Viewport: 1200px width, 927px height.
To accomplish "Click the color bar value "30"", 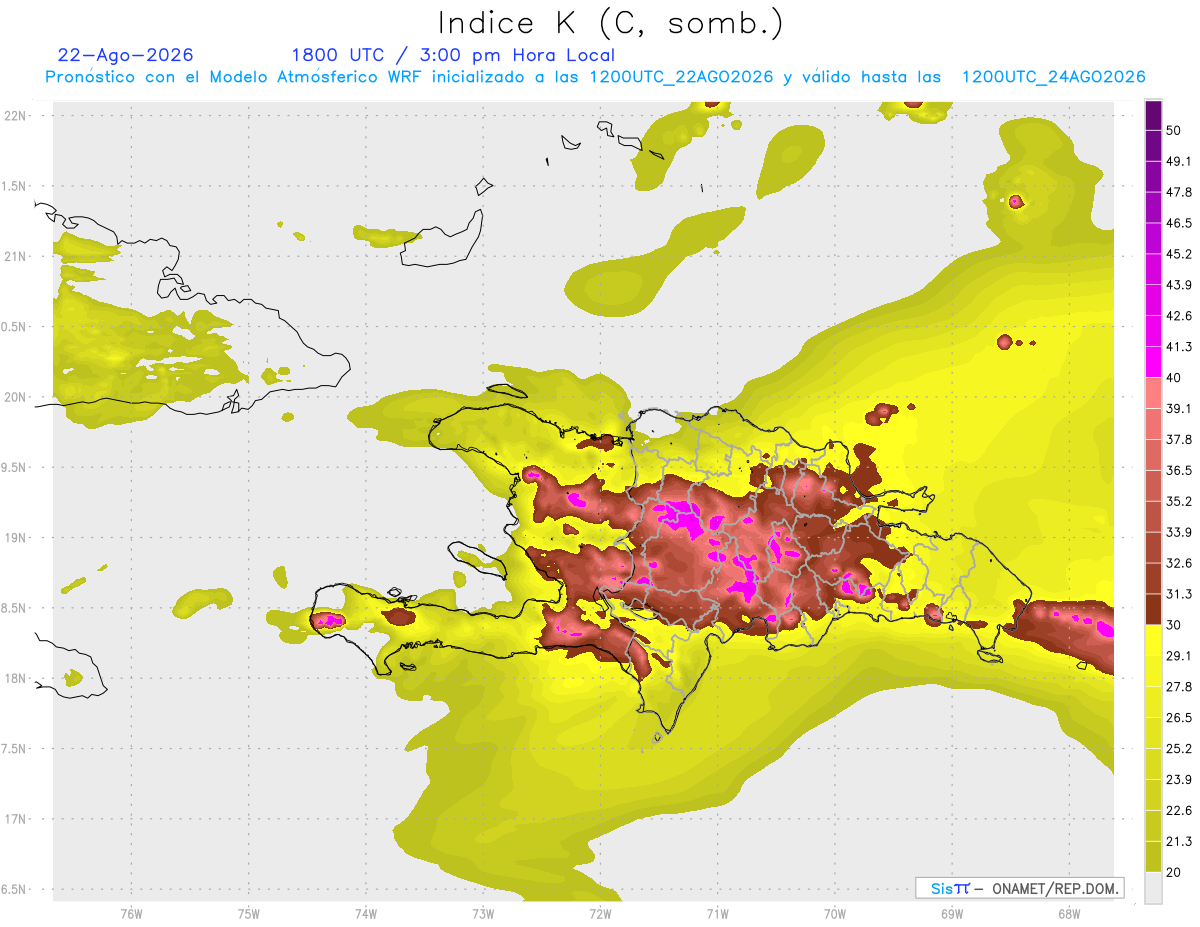I will tap(1175, 625).
